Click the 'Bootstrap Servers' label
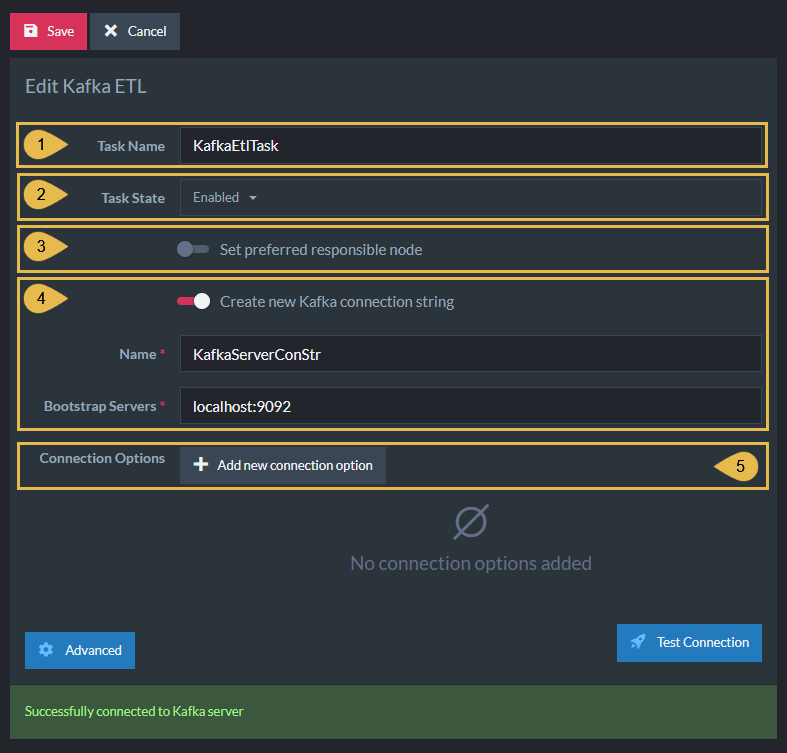Viewport: 787px width, 753px height. 100,406
